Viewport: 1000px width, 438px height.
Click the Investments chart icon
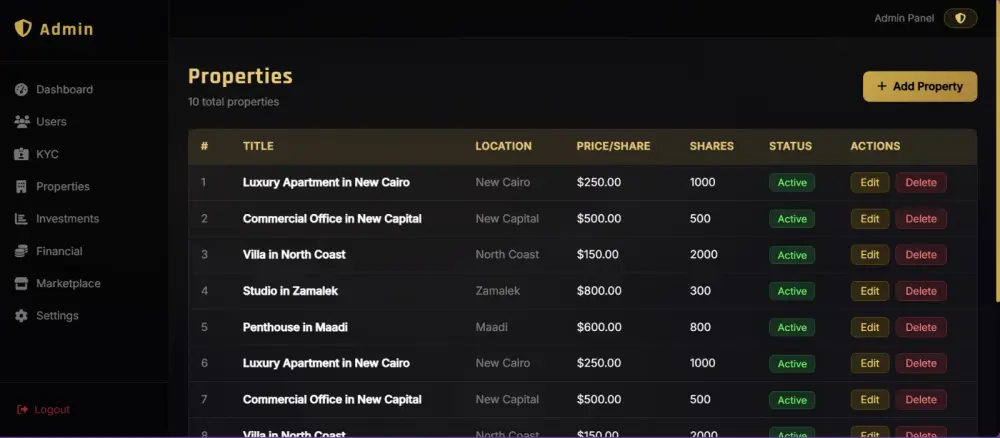tap(21, 219)
